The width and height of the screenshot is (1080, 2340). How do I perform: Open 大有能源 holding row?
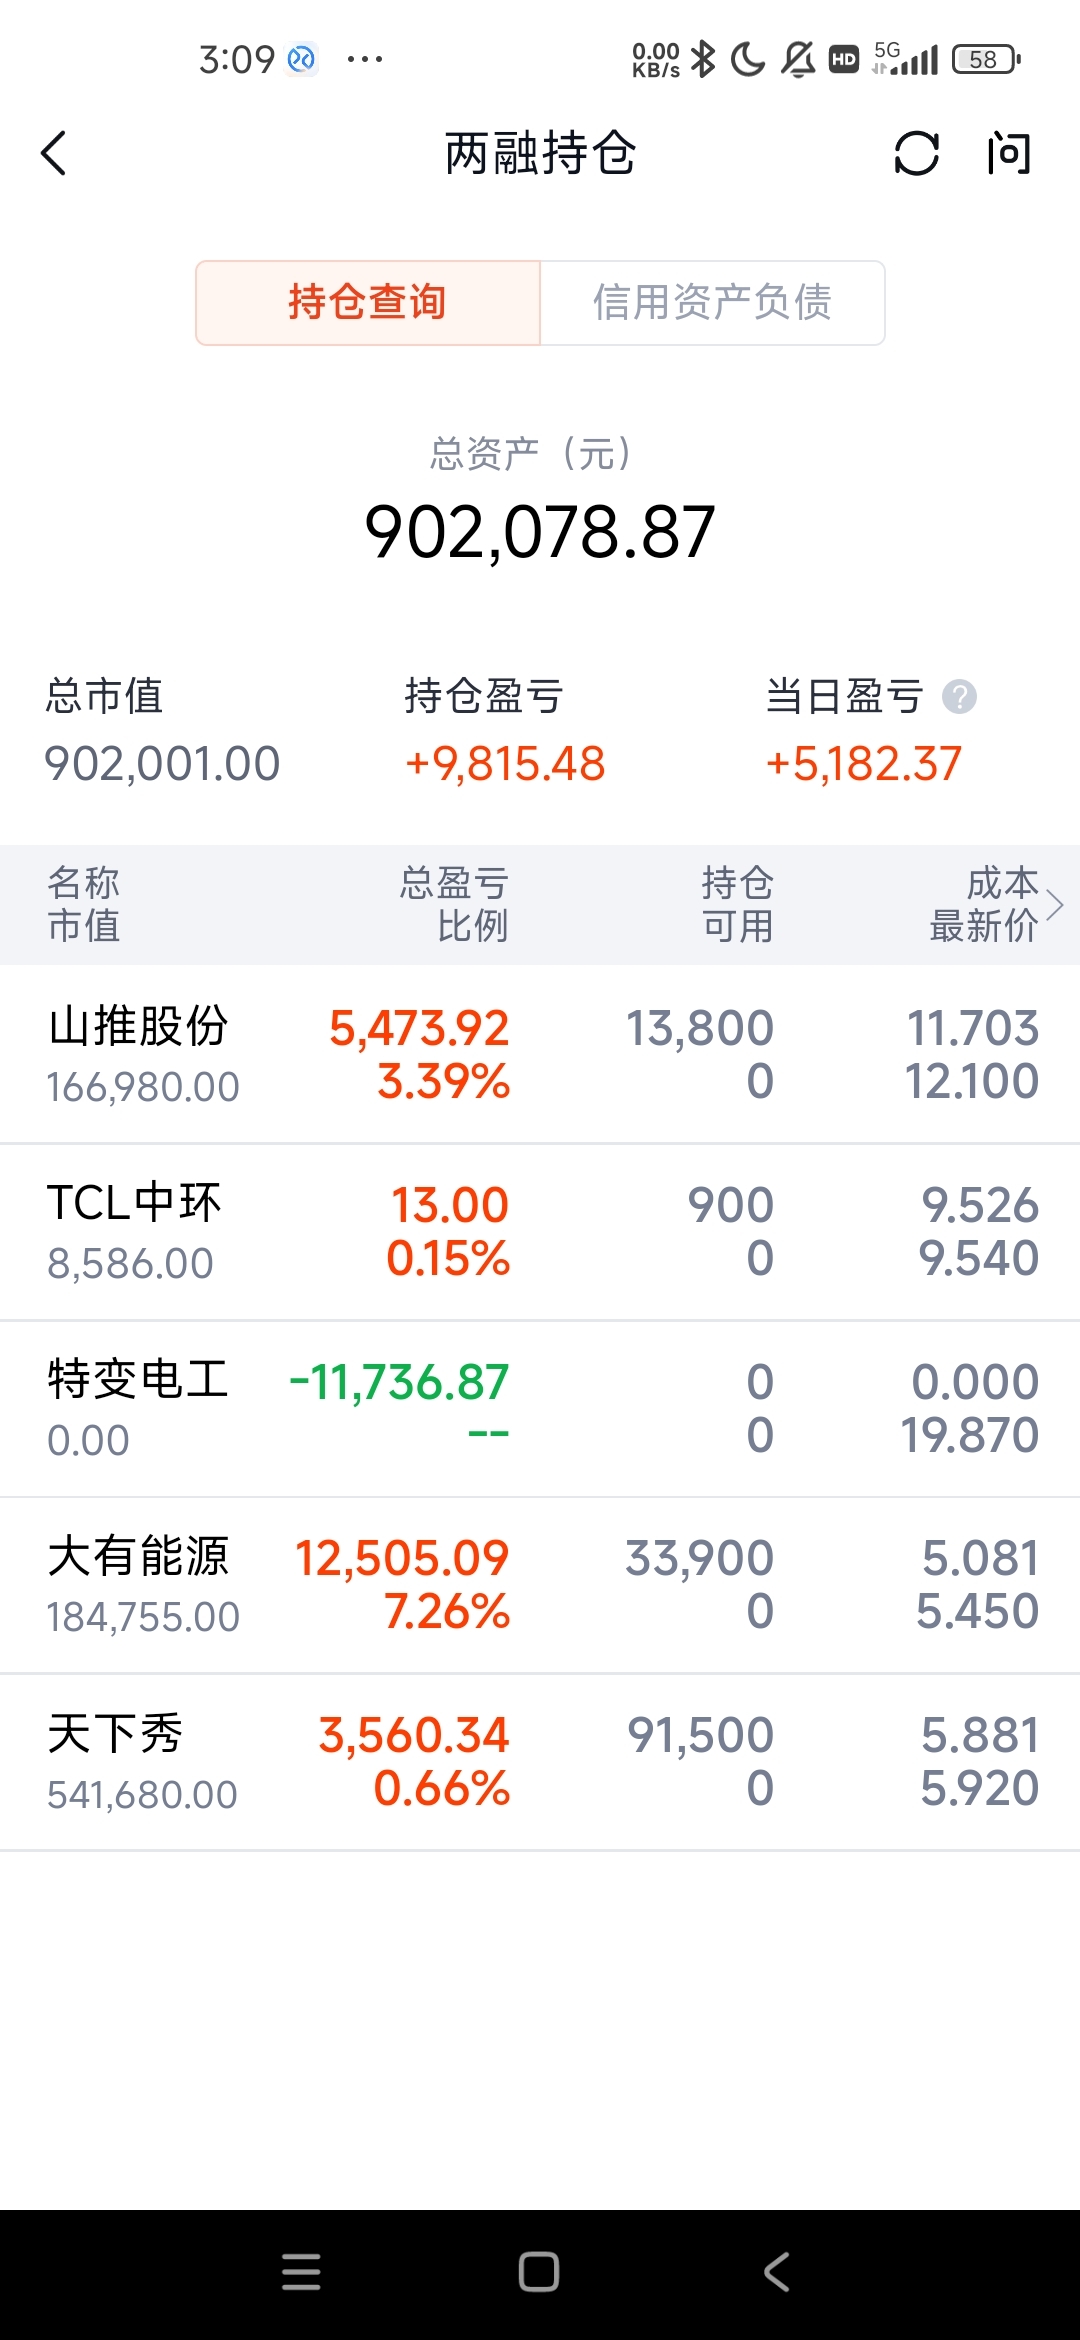point(540,1586)
